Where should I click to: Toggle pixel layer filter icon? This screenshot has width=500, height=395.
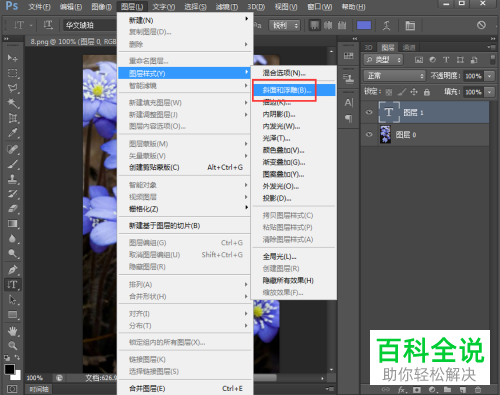tap(419, 60)
